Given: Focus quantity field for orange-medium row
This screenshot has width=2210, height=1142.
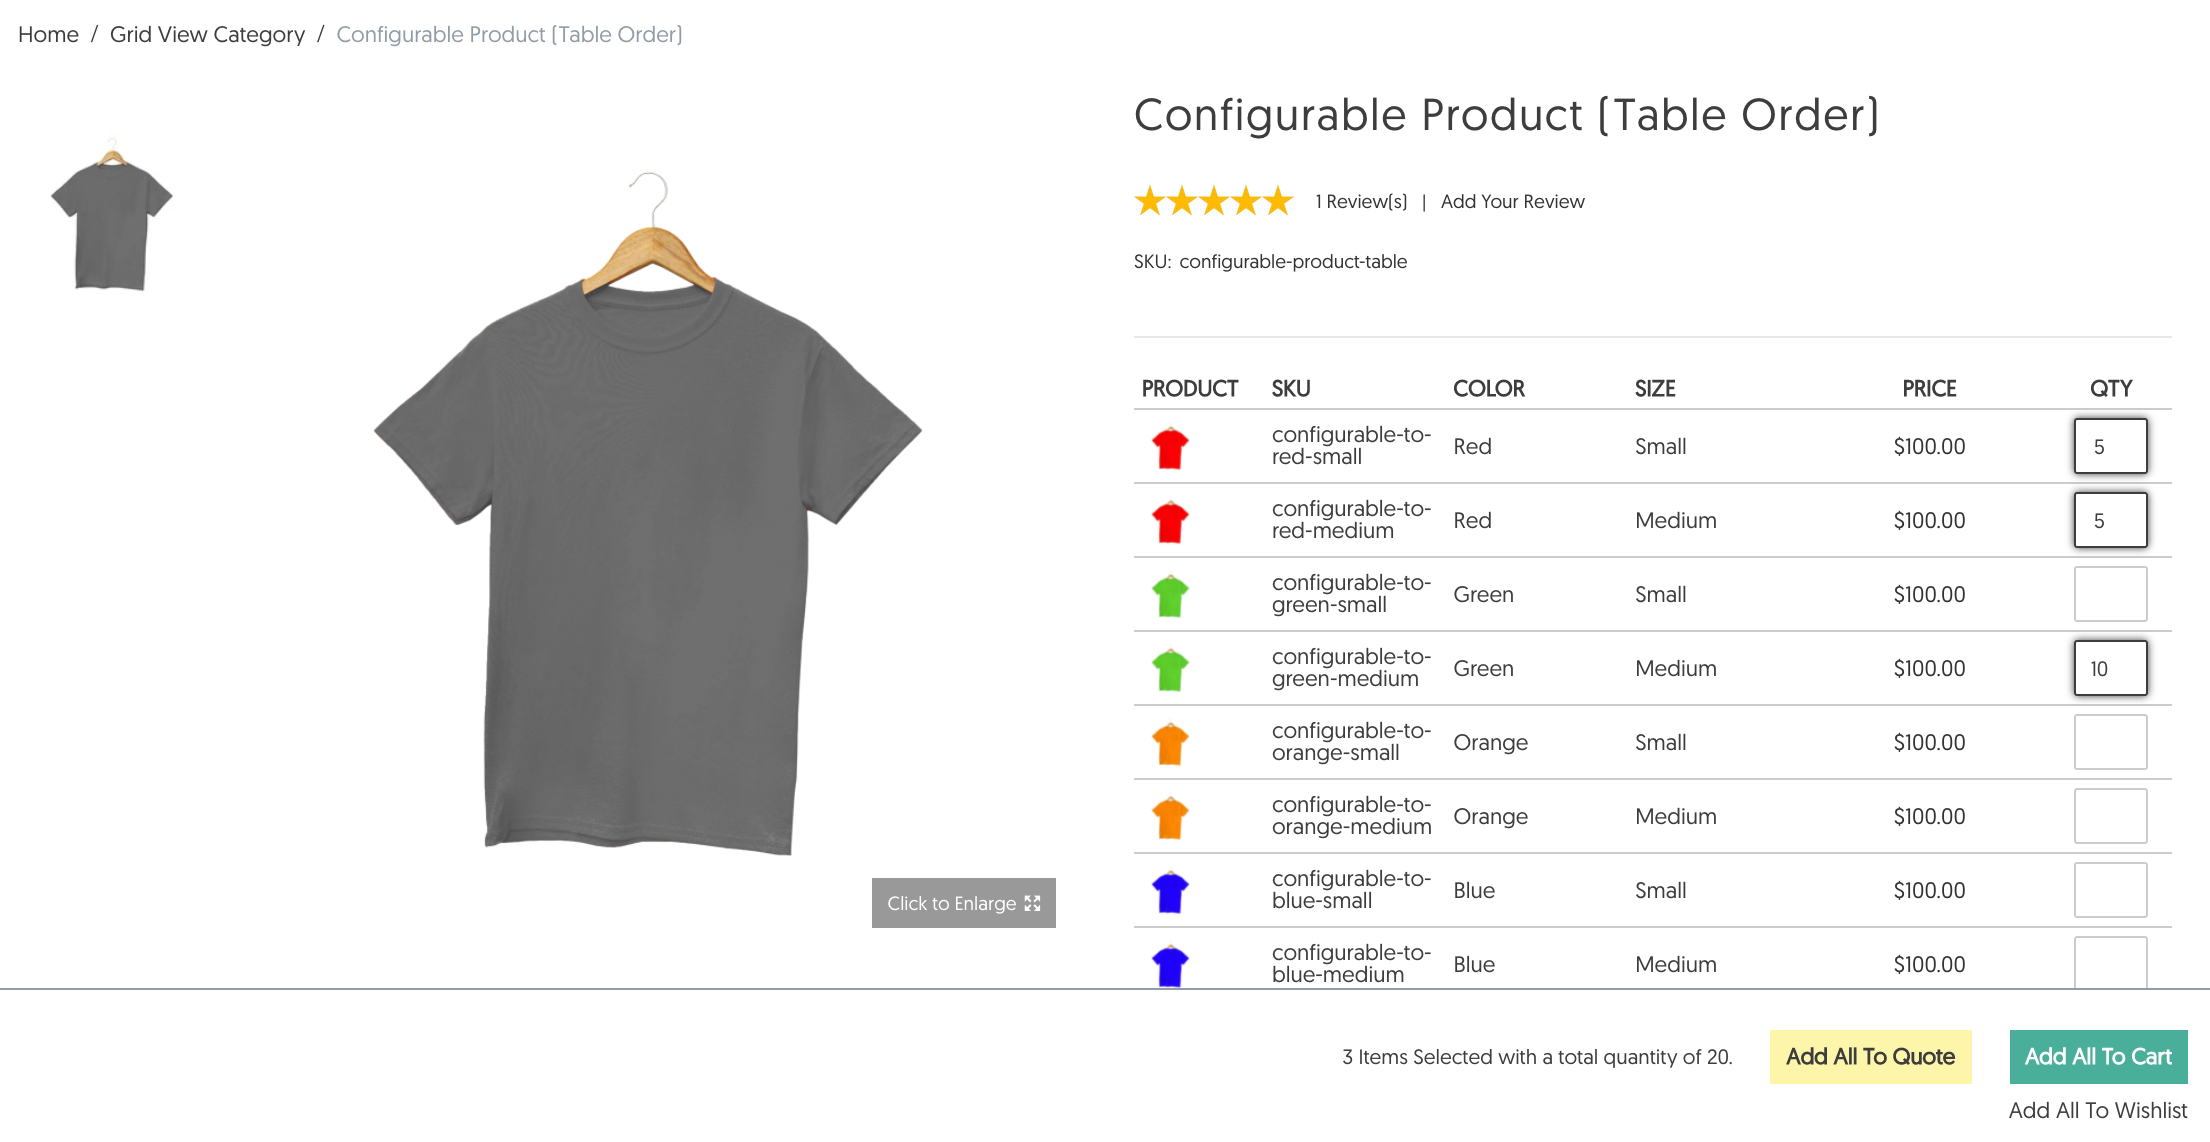Looking at the screenshot, I should tap(2109, 816).
